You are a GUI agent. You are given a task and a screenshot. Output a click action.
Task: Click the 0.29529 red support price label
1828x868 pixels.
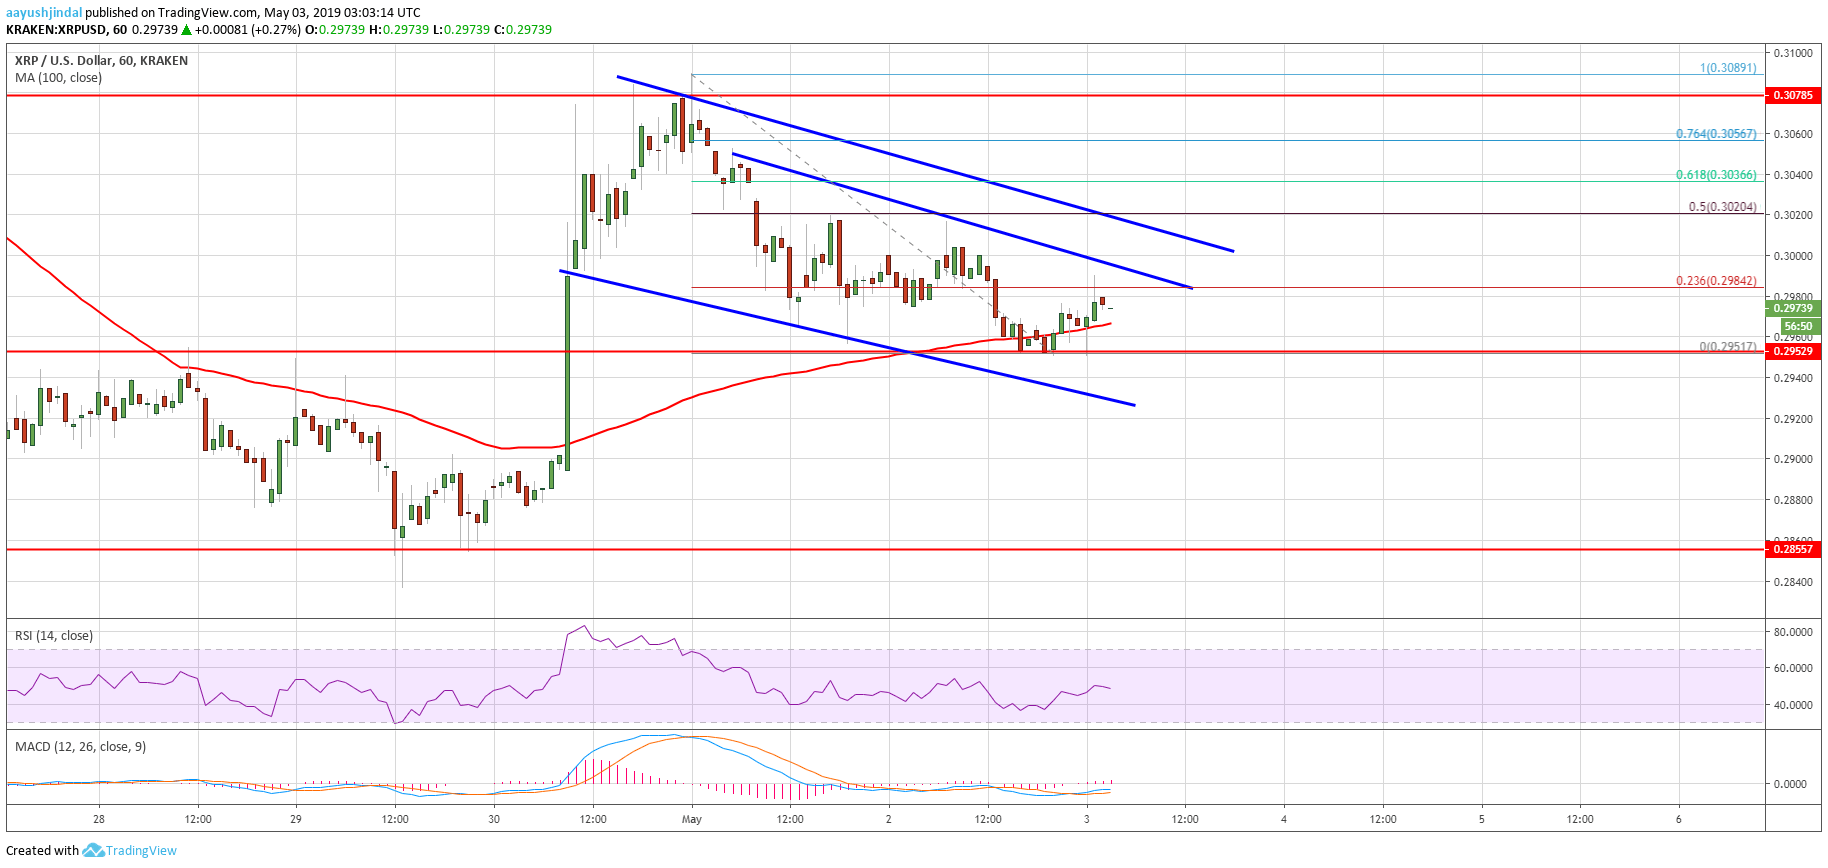[x=1793, y=352]
